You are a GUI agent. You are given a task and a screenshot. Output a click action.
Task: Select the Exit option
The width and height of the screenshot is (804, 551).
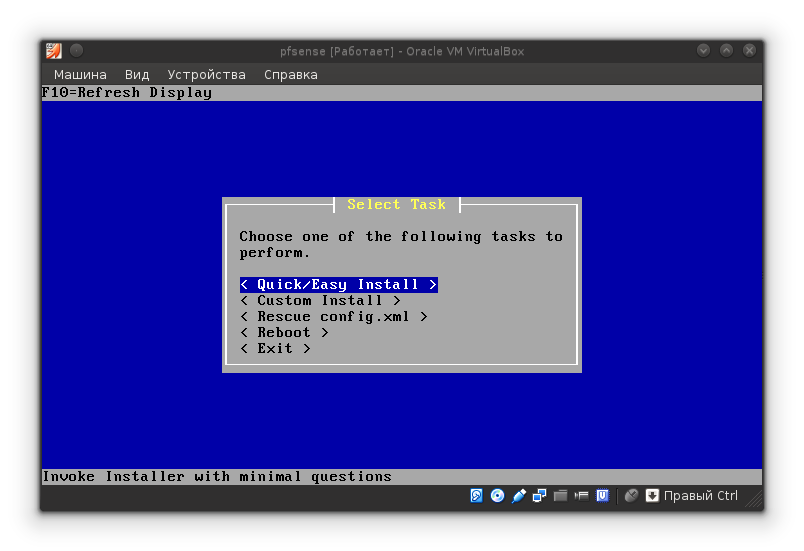pos(275,348)
